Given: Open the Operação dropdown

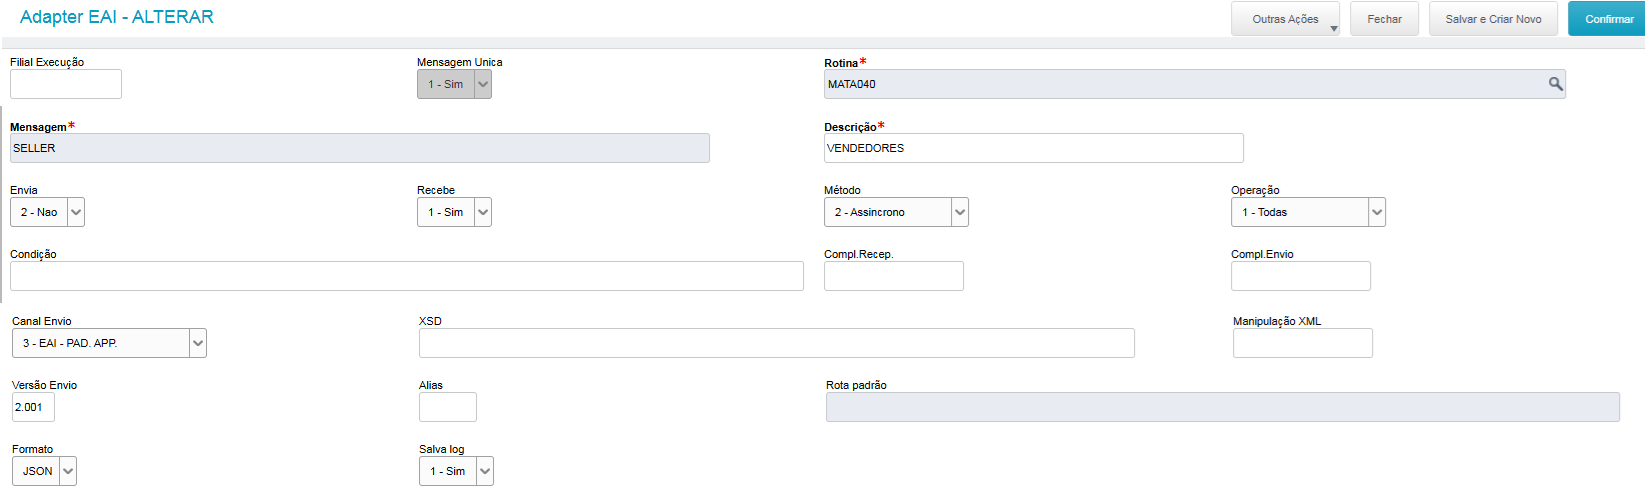Looking at the screenshot, I should [x=1377, y=212].
